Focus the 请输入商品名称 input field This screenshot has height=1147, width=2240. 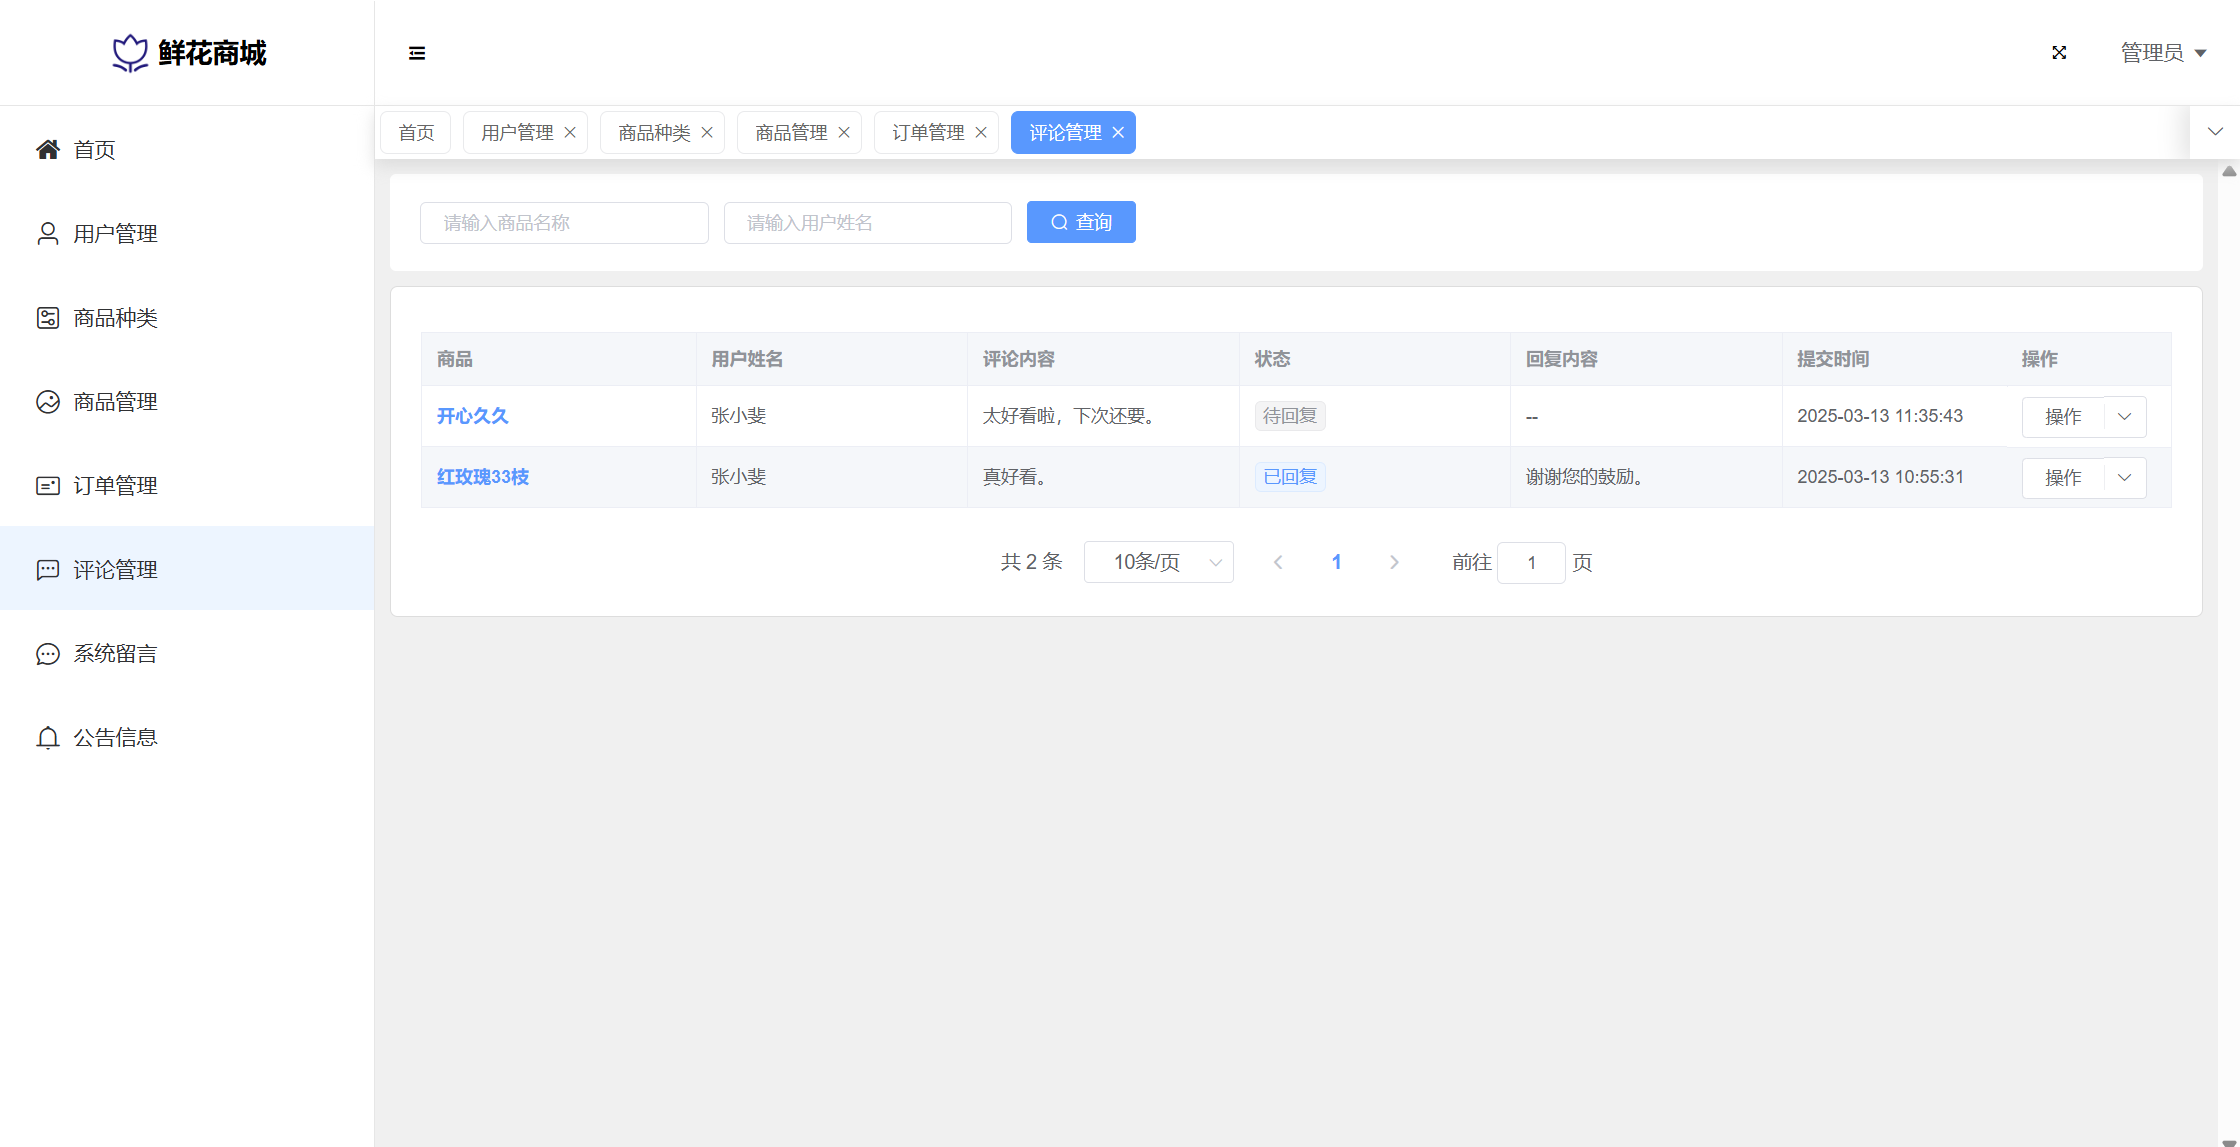click(564, 223)
